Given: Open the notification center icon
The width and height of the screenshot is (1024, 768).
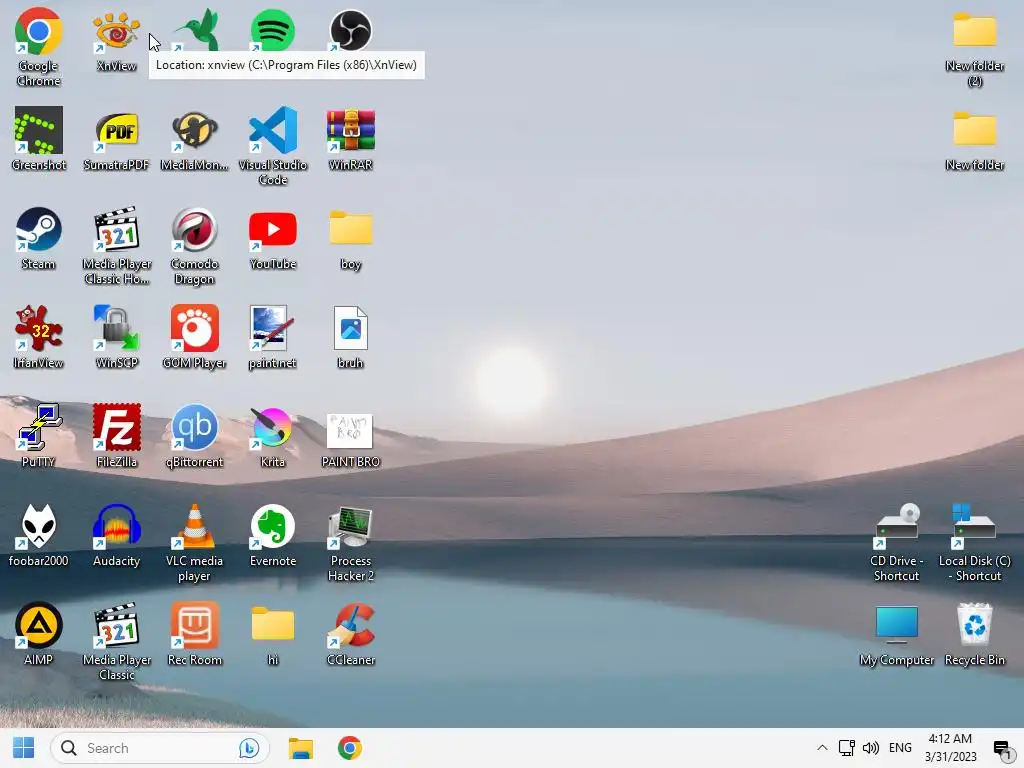Looking at the screenshot, I should click(x=1002, y=748).
